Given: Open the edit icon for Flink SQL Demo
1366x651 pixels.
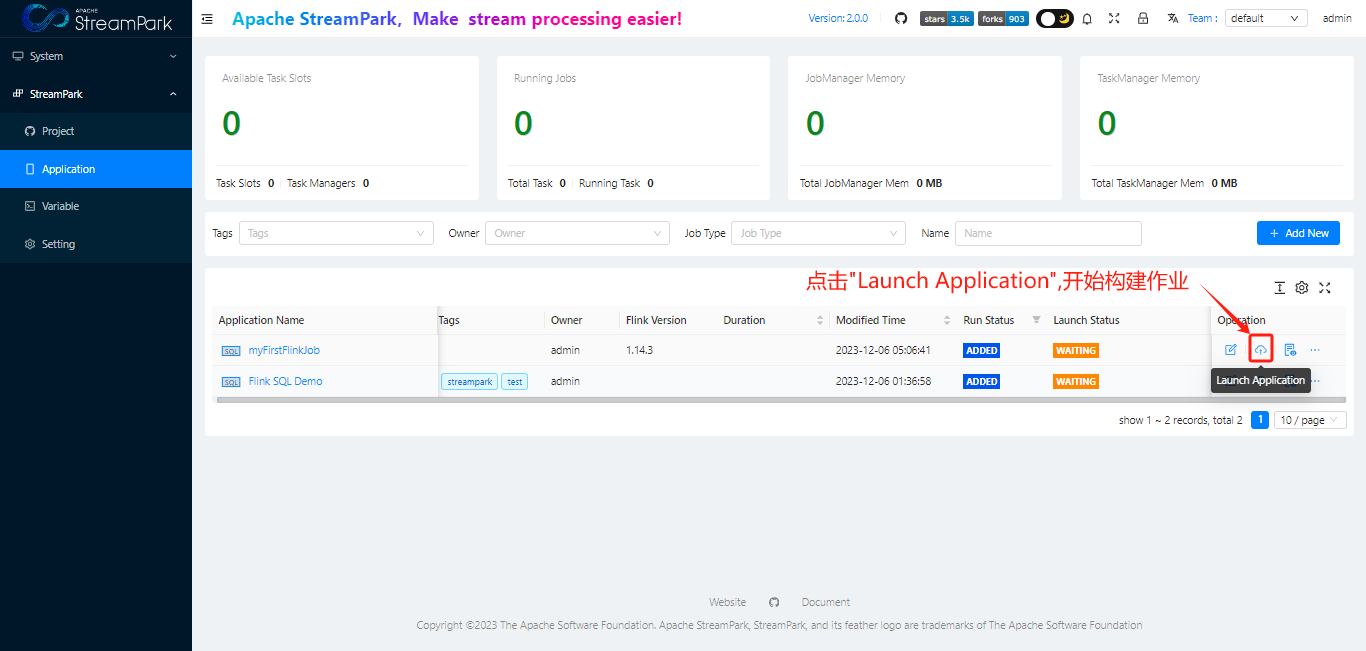Looking at the screenshot, I should point(1231,381).
